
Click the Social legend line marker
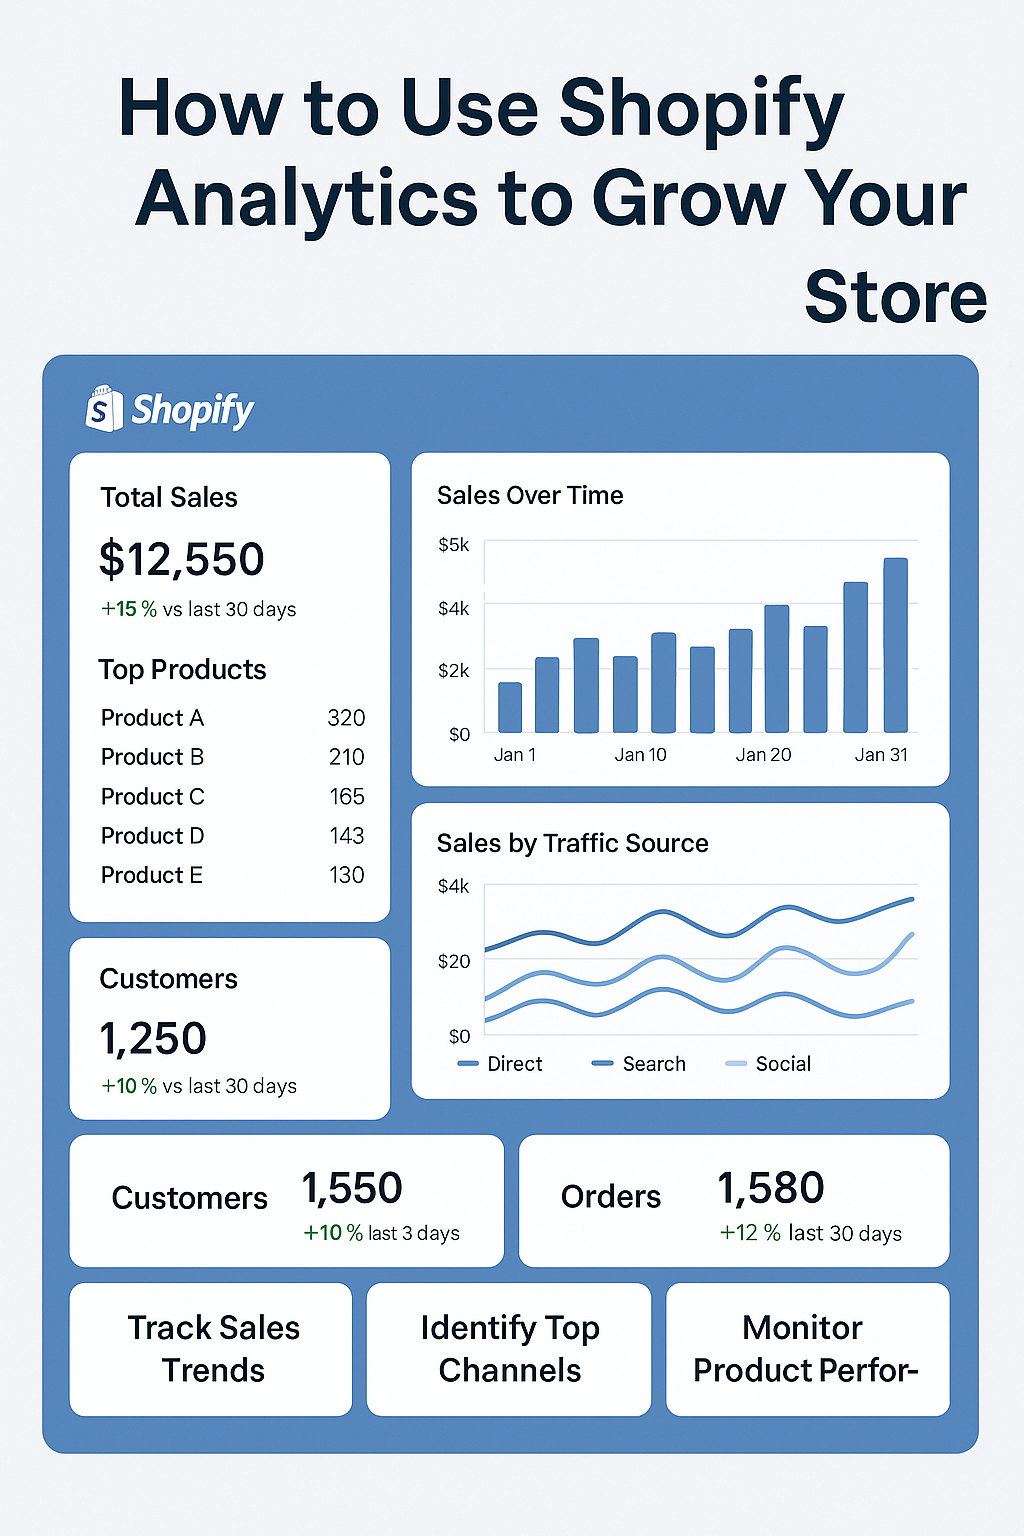(736, 1064)
